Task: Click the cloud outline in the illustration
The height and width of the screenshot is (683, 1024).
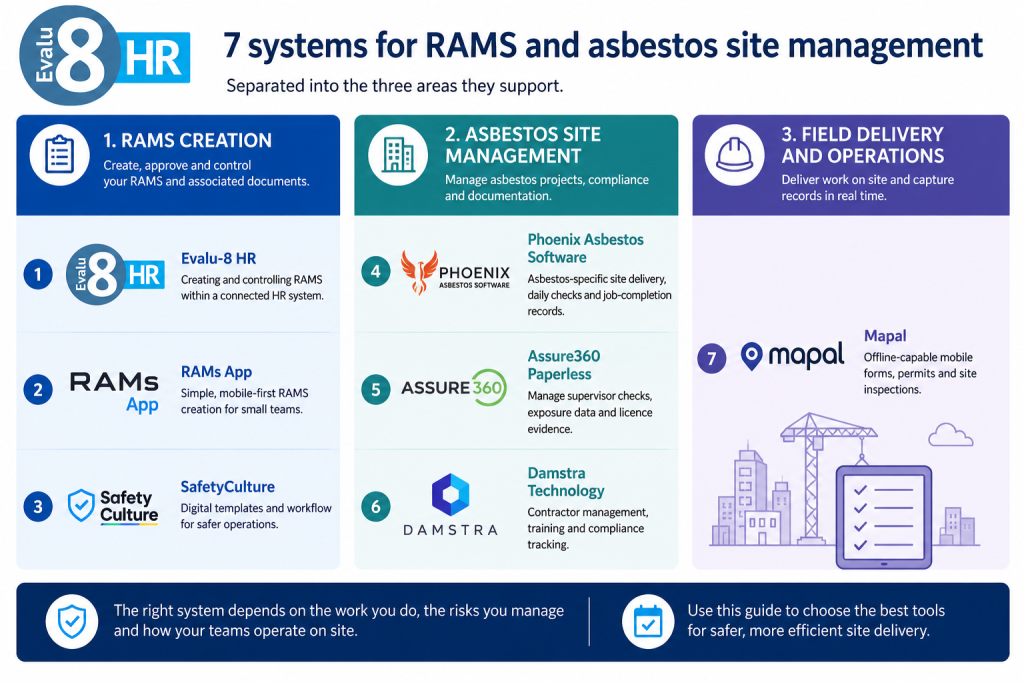Action: (x=950, y=435)
